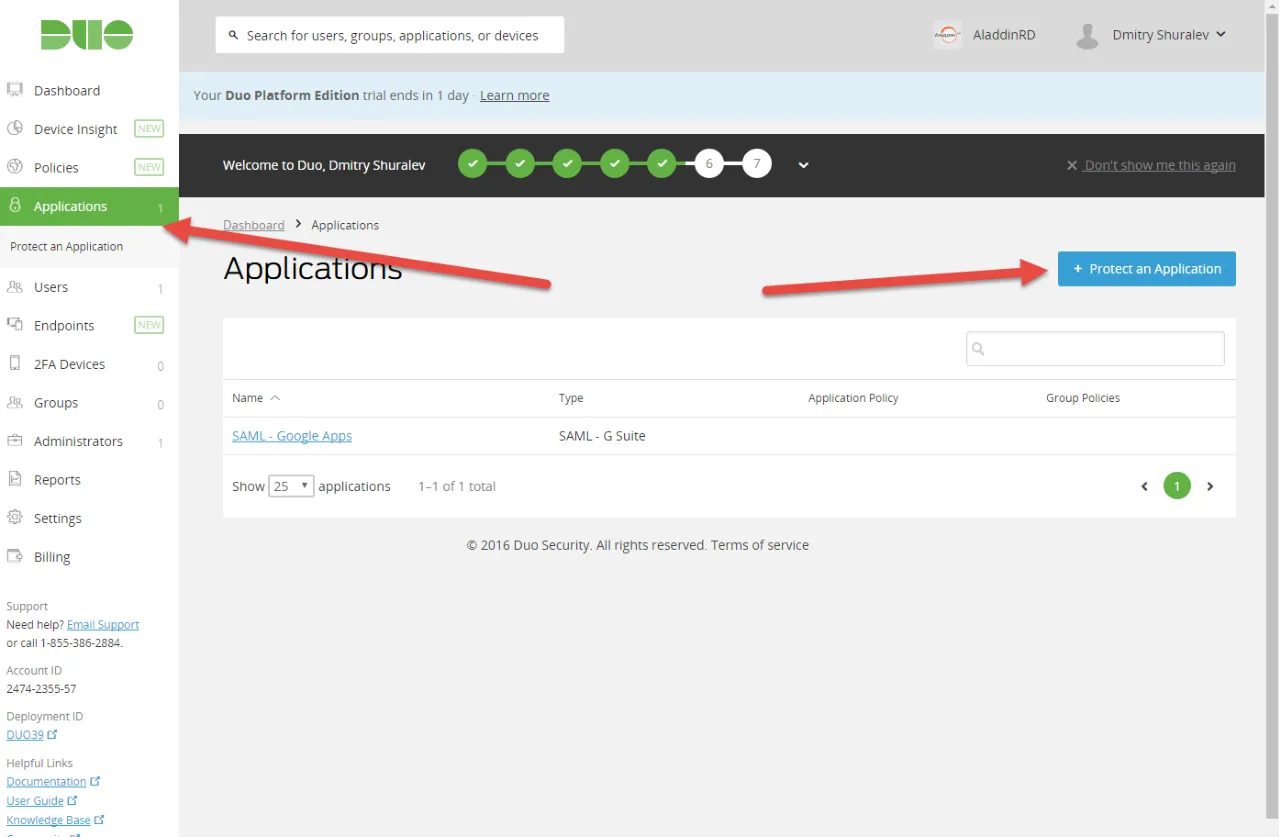The image size is (1281, 837).
Task: Go to previous page arrow
Action: point(1145,487)
